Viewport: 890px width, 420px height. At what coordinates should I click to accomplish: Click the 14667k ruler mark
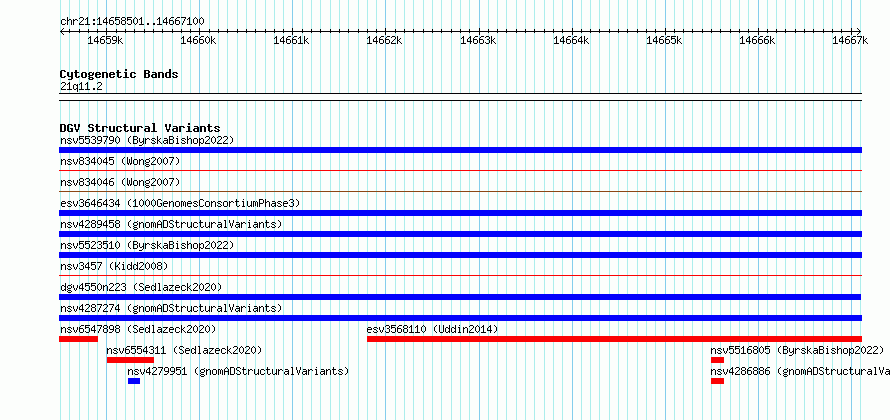click(851, 40)
